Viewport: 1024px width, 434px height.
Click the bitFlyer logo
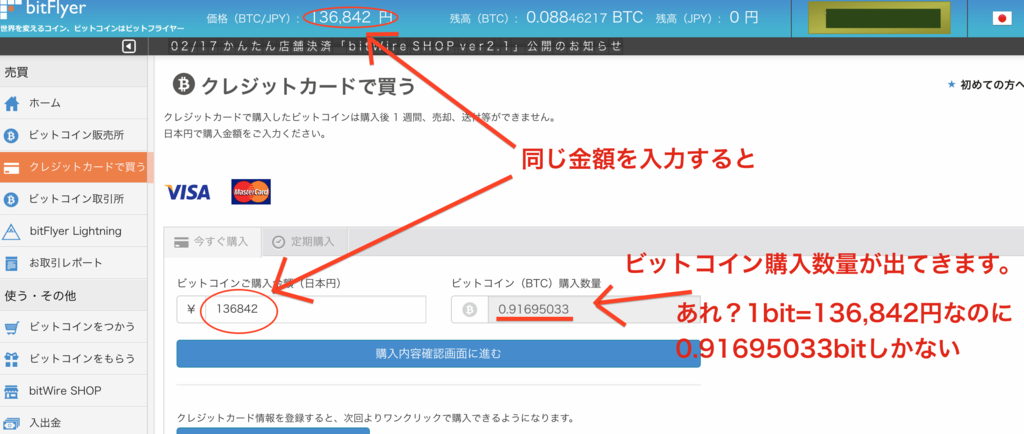[44, 10]
